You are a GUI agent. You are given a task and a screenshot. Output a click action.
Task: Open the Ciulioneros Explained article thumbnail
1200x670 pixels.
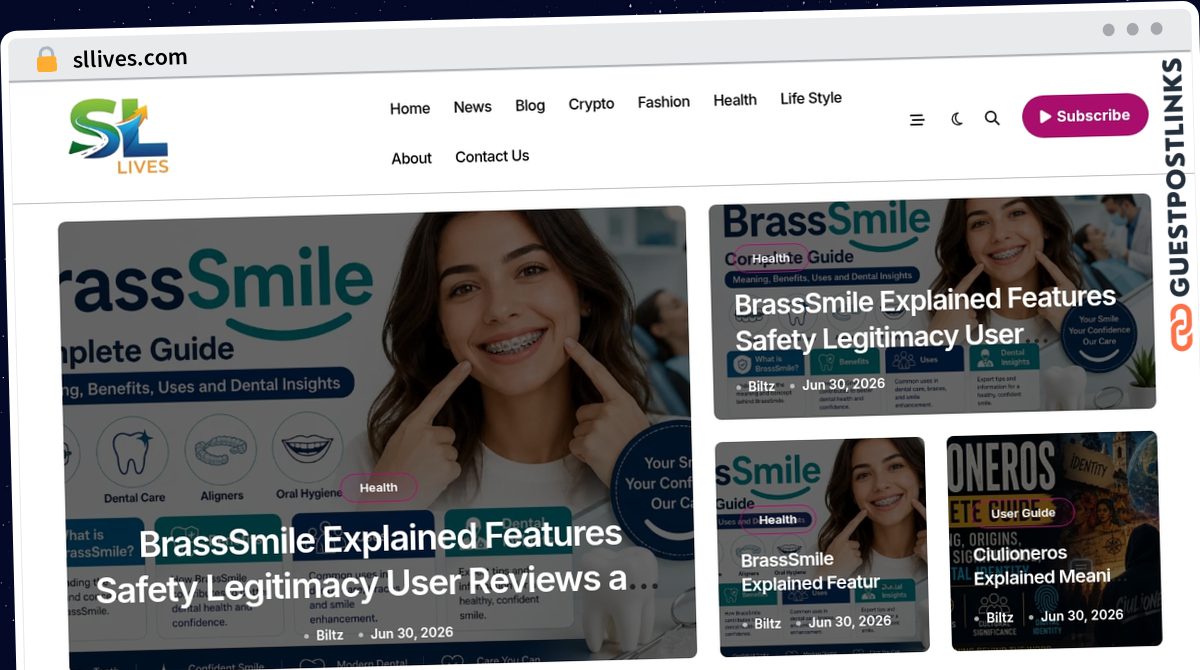click(x=1053, y=541)
